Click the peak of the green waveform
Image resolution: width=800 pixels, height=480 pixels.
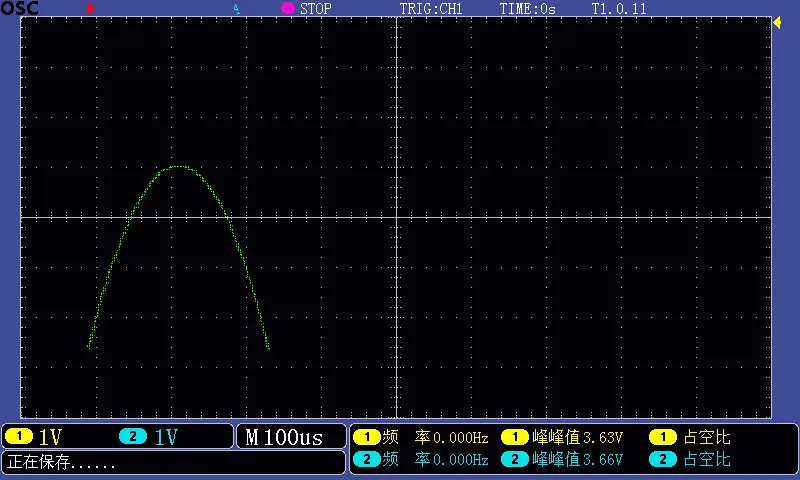point(178,166)
